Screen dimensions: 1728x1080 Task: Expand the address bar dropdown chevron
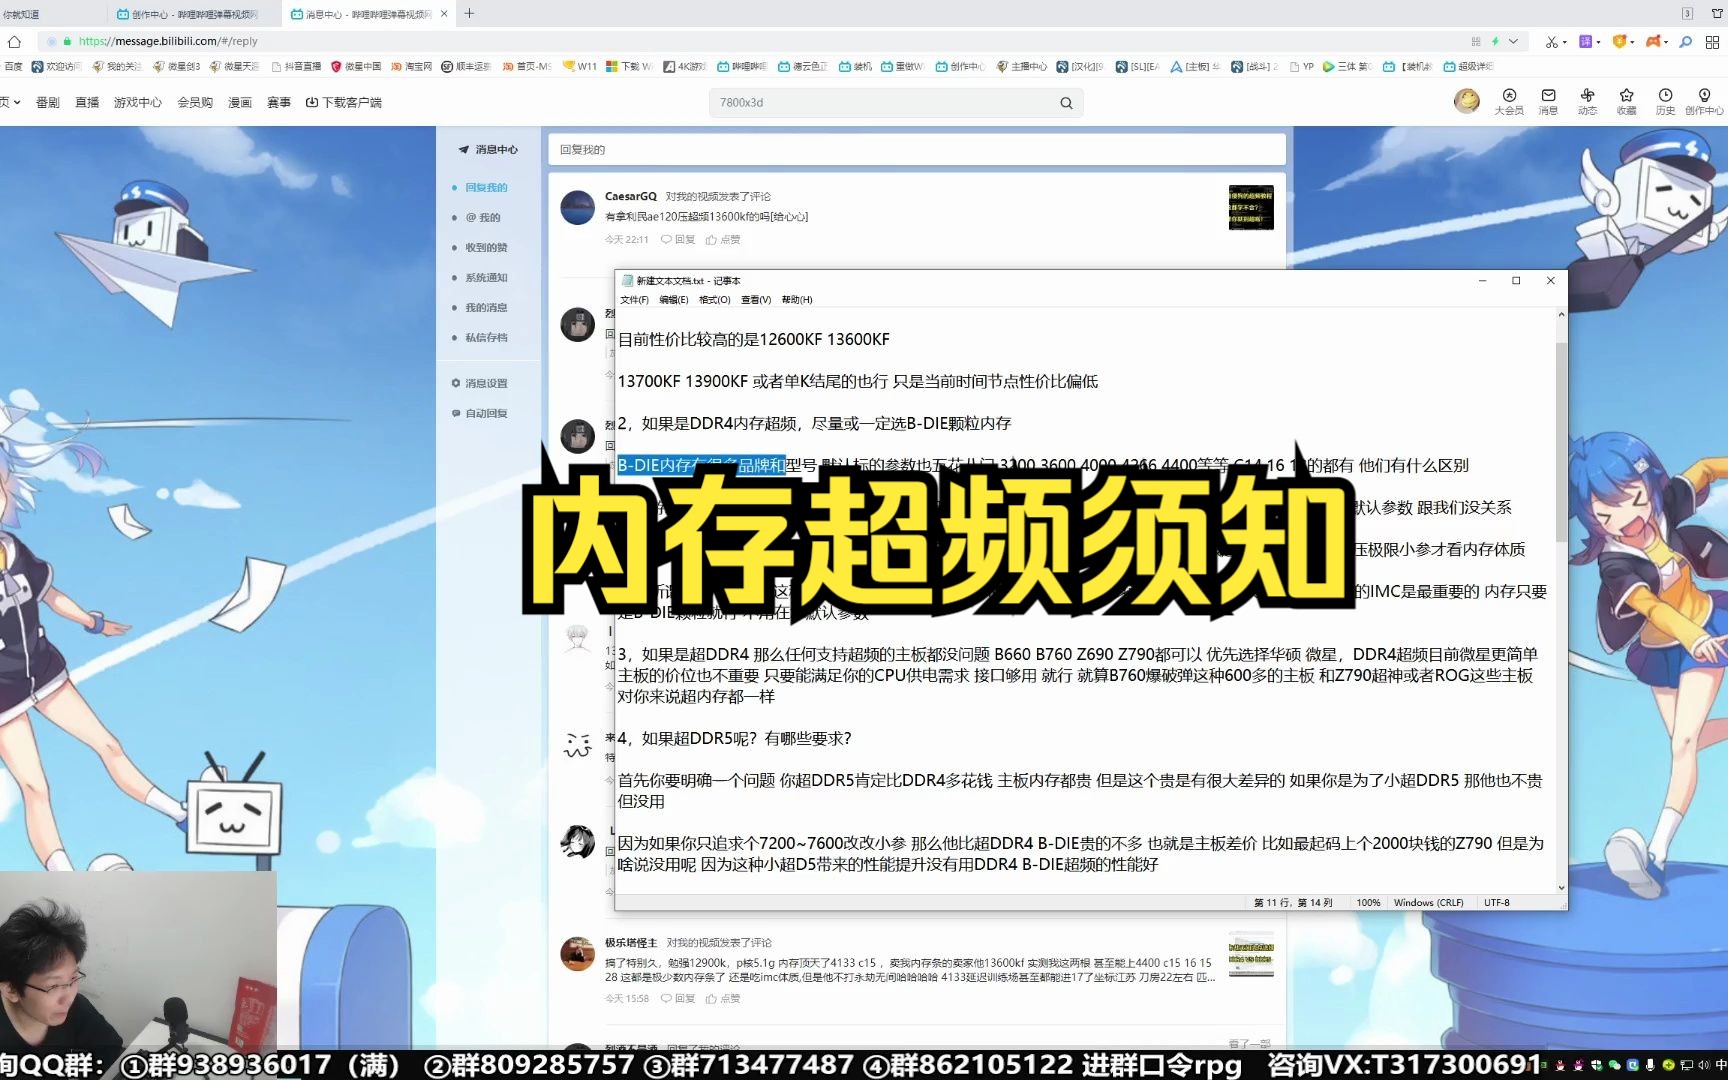tap(1514, 41)
